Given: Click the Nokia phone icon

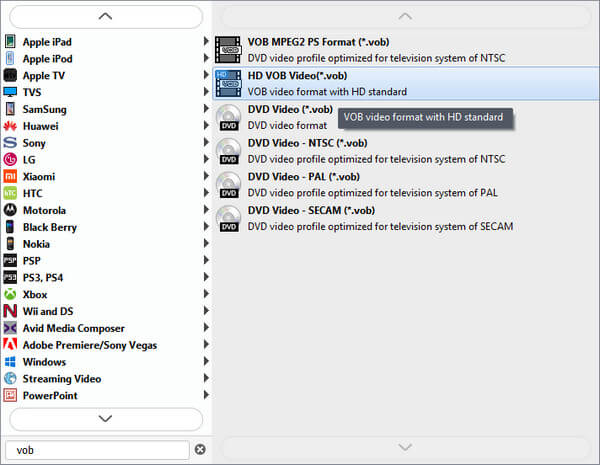Looking at the screenshot, I should click(10, 243).
